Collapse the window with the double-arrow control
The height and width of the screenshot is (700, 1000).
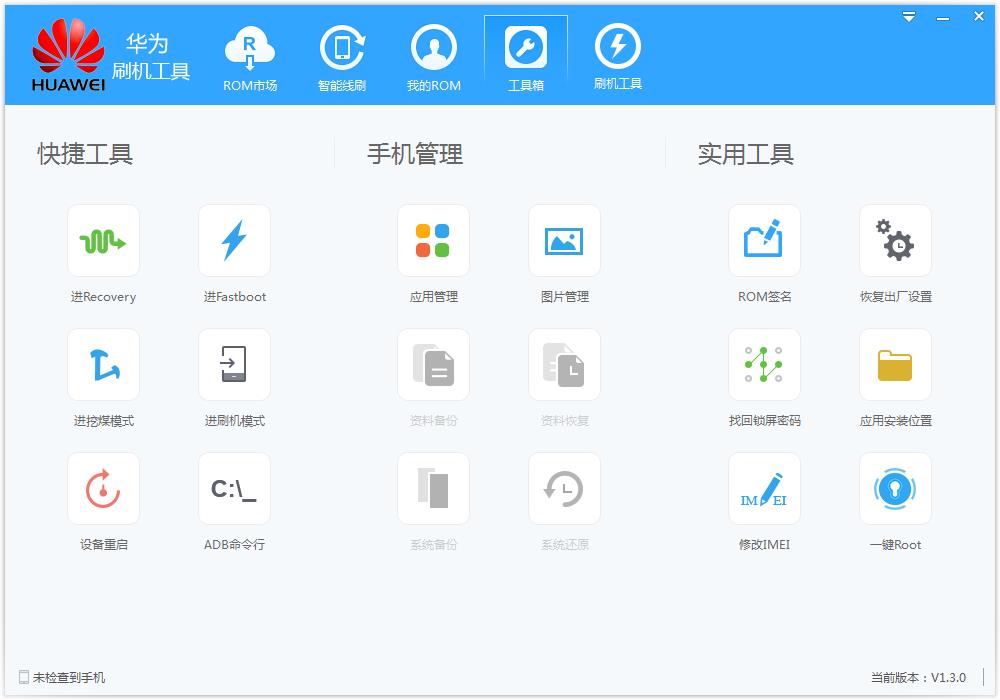click(908, 16)
